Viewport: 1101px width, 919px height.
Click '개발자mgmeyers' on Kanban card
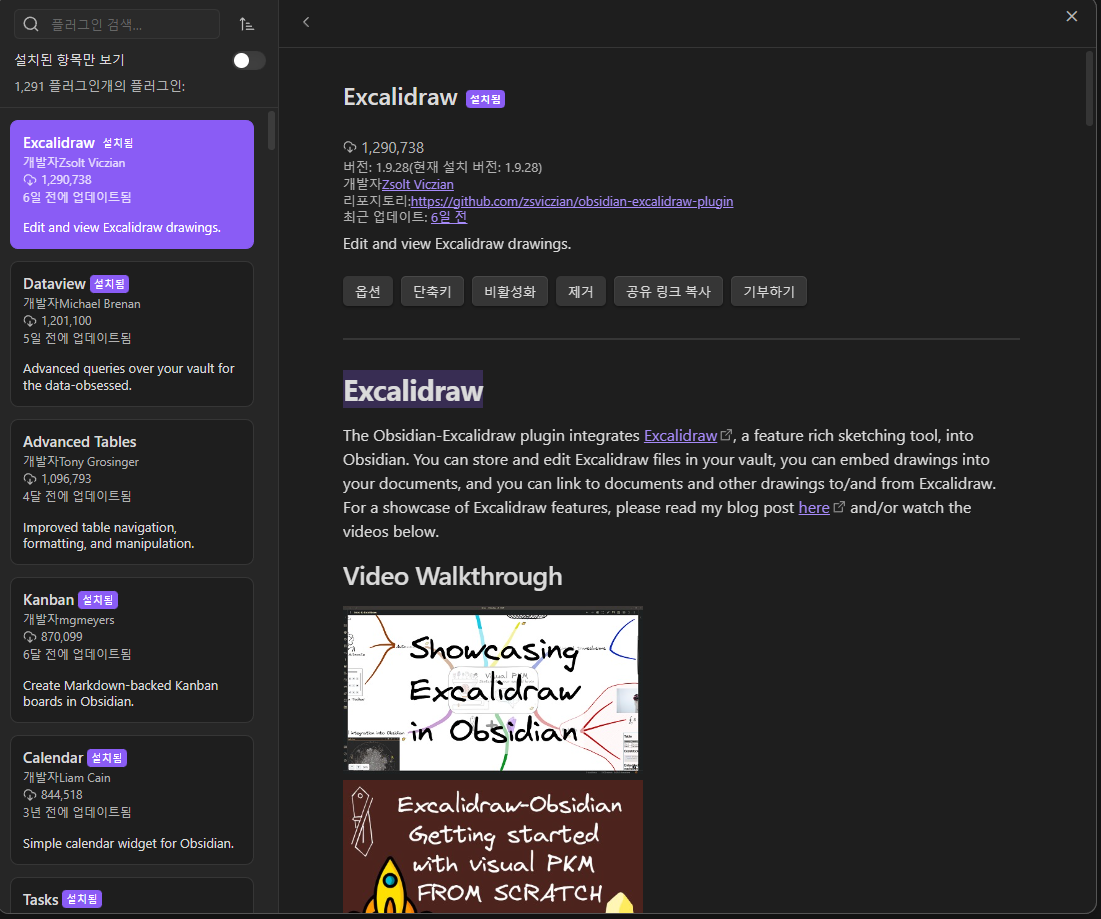[x=69, y=620]
